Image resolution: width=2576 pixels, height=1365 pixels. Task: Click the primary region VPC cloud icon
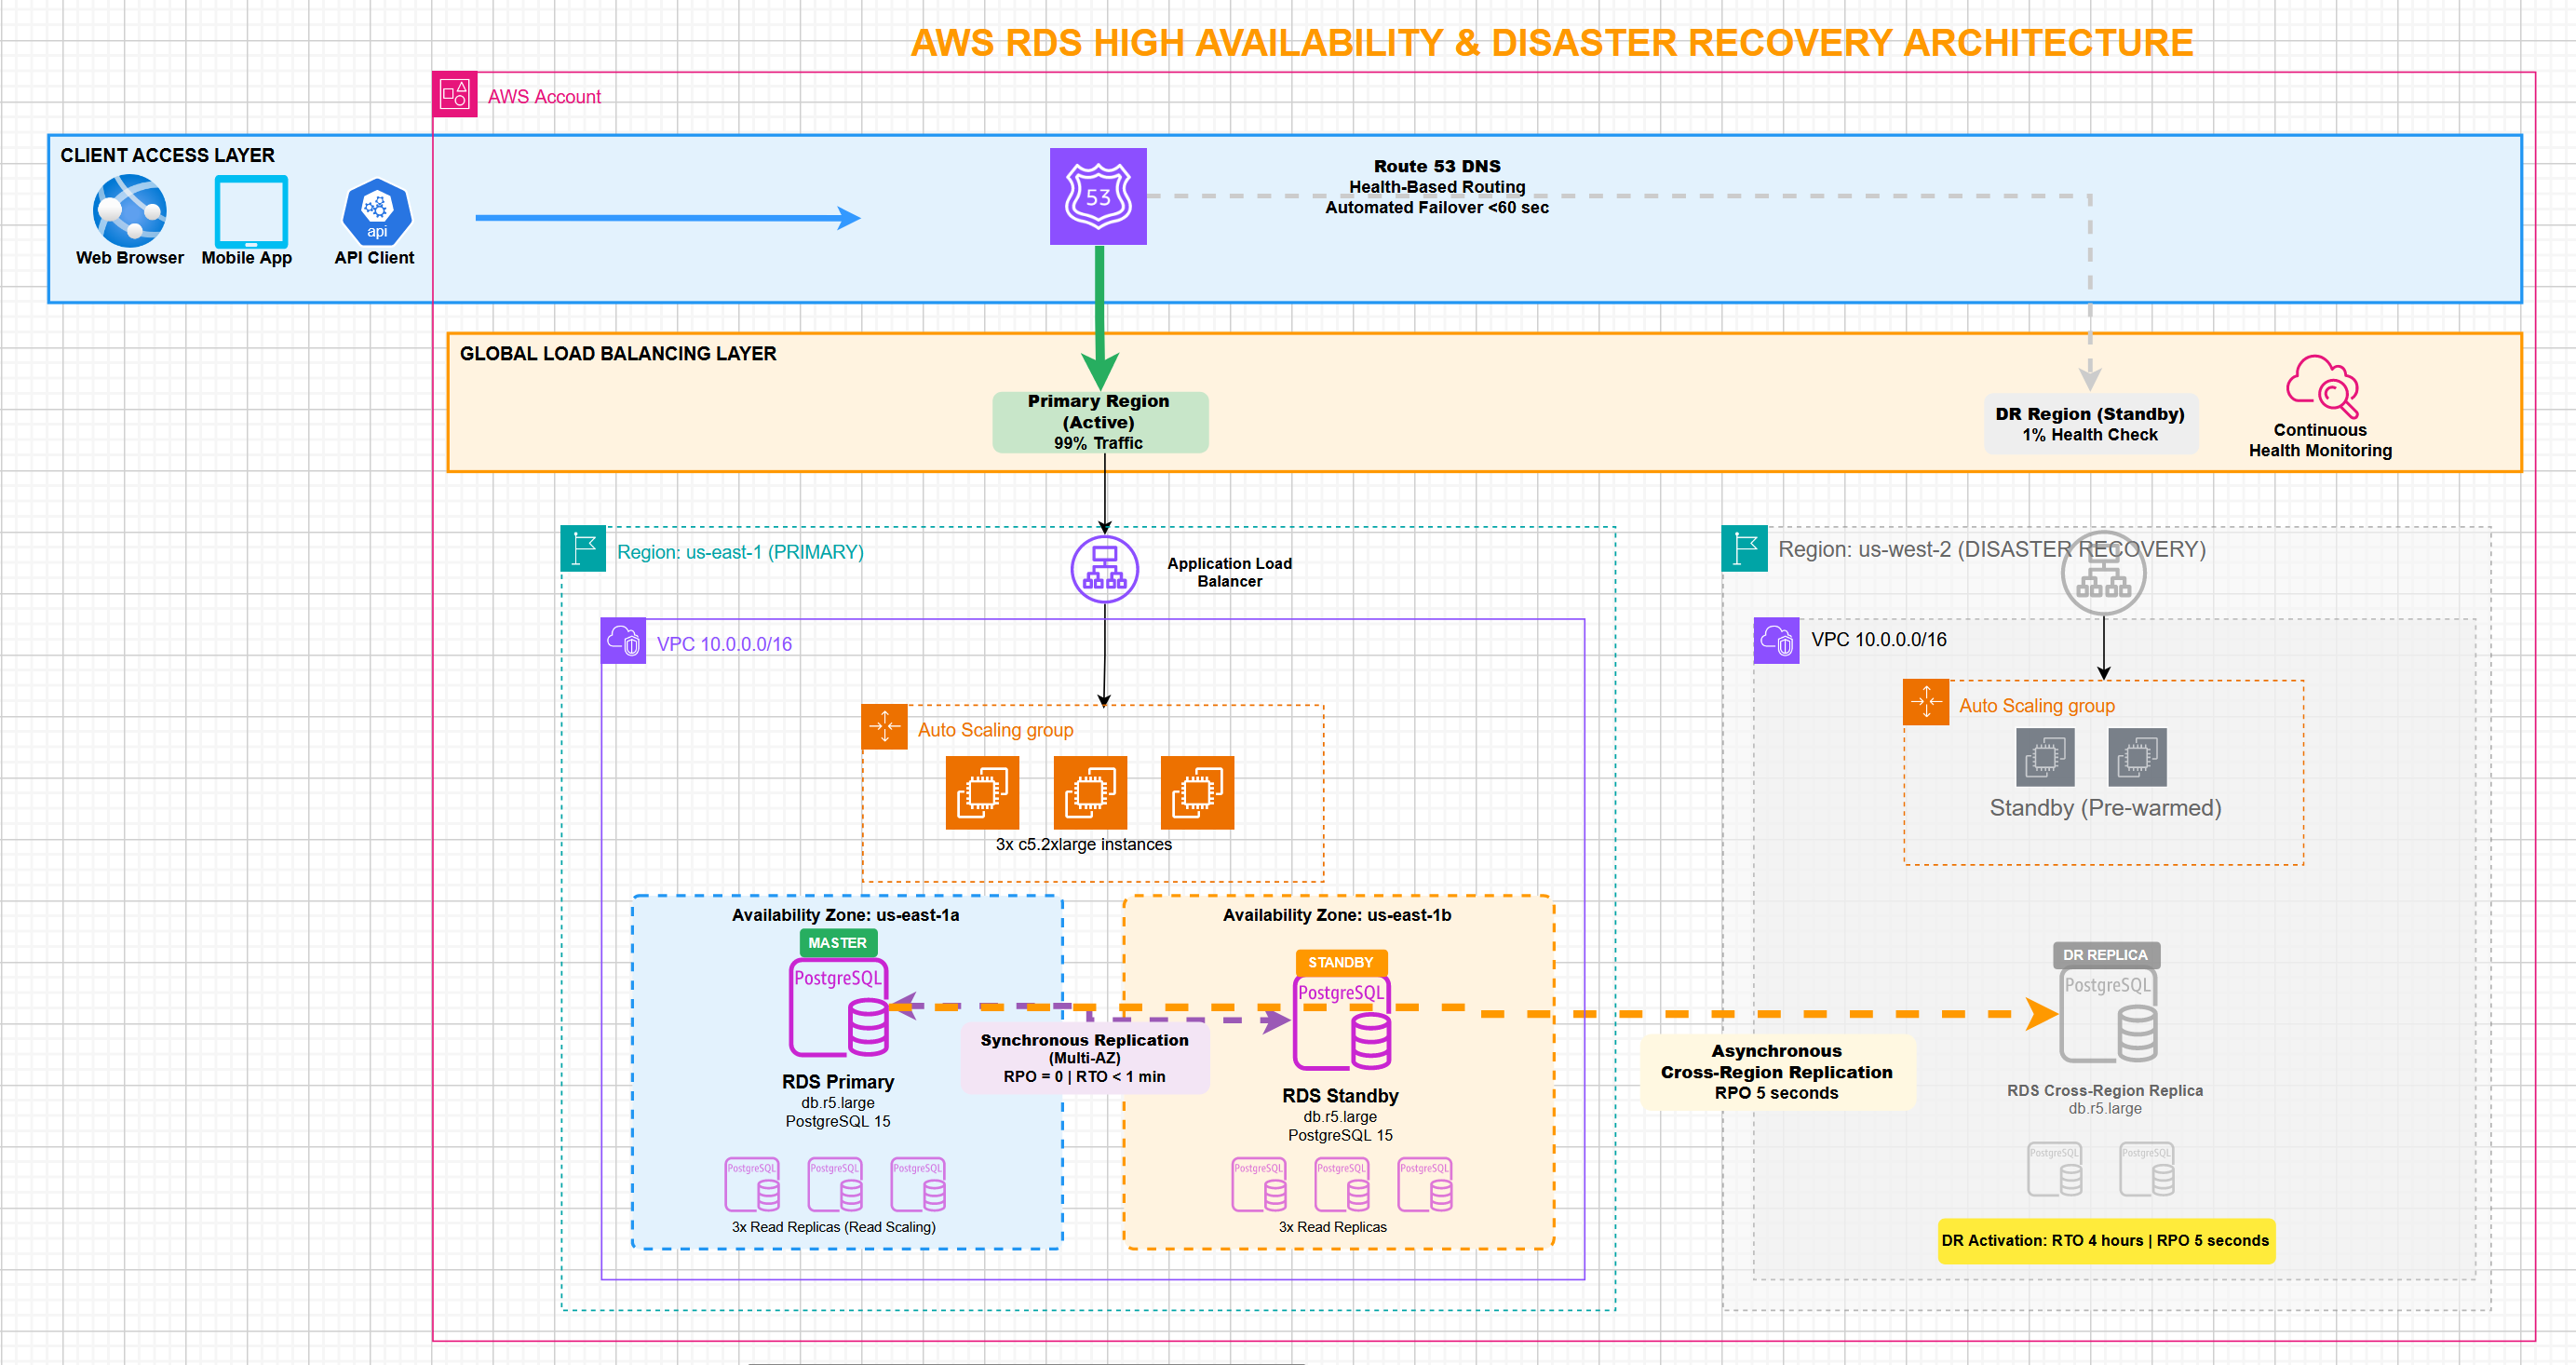tap(623, 640)
